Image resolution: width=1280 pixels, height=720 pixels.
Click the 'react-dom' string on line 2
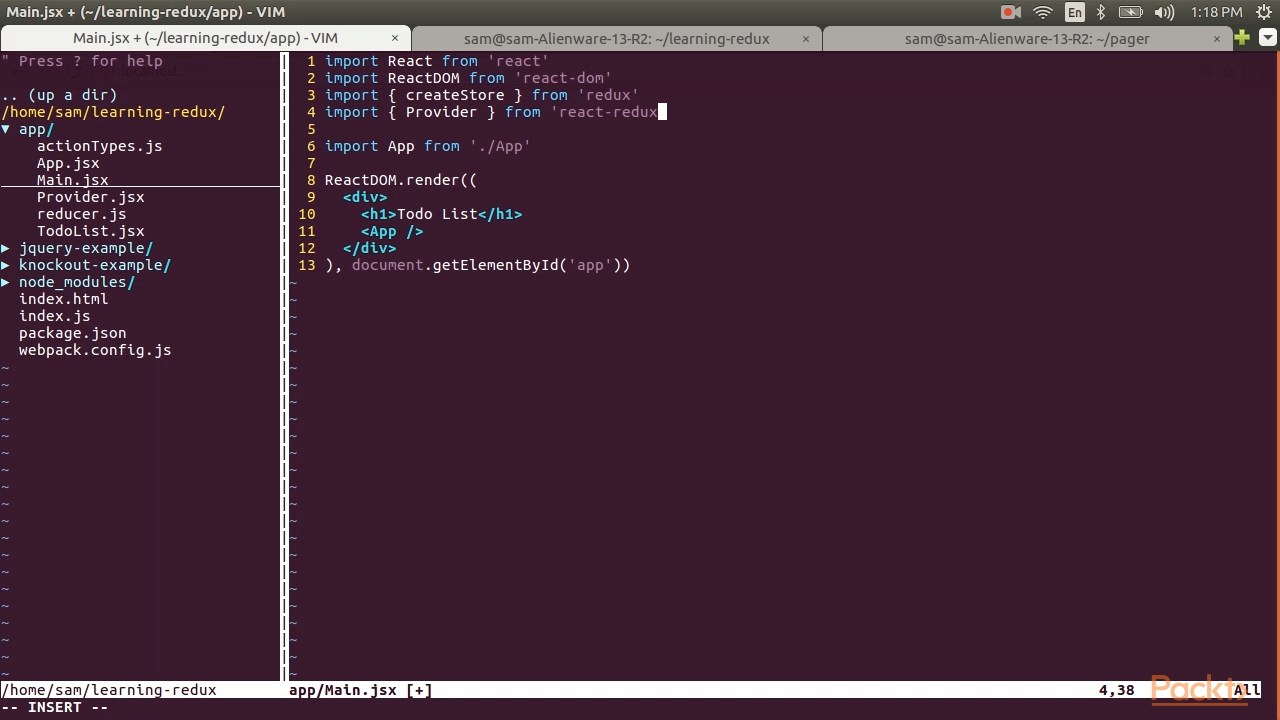562,78
